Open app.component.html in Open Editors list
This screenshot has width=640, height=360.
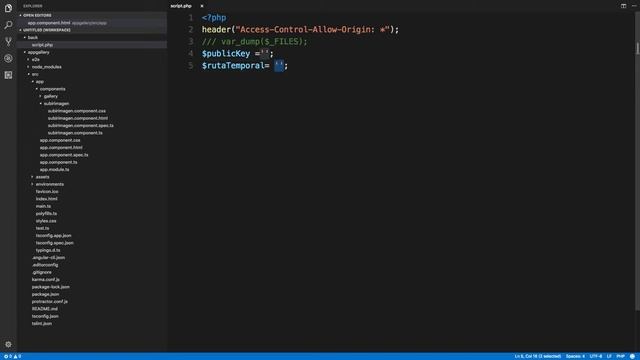[49, 23]
